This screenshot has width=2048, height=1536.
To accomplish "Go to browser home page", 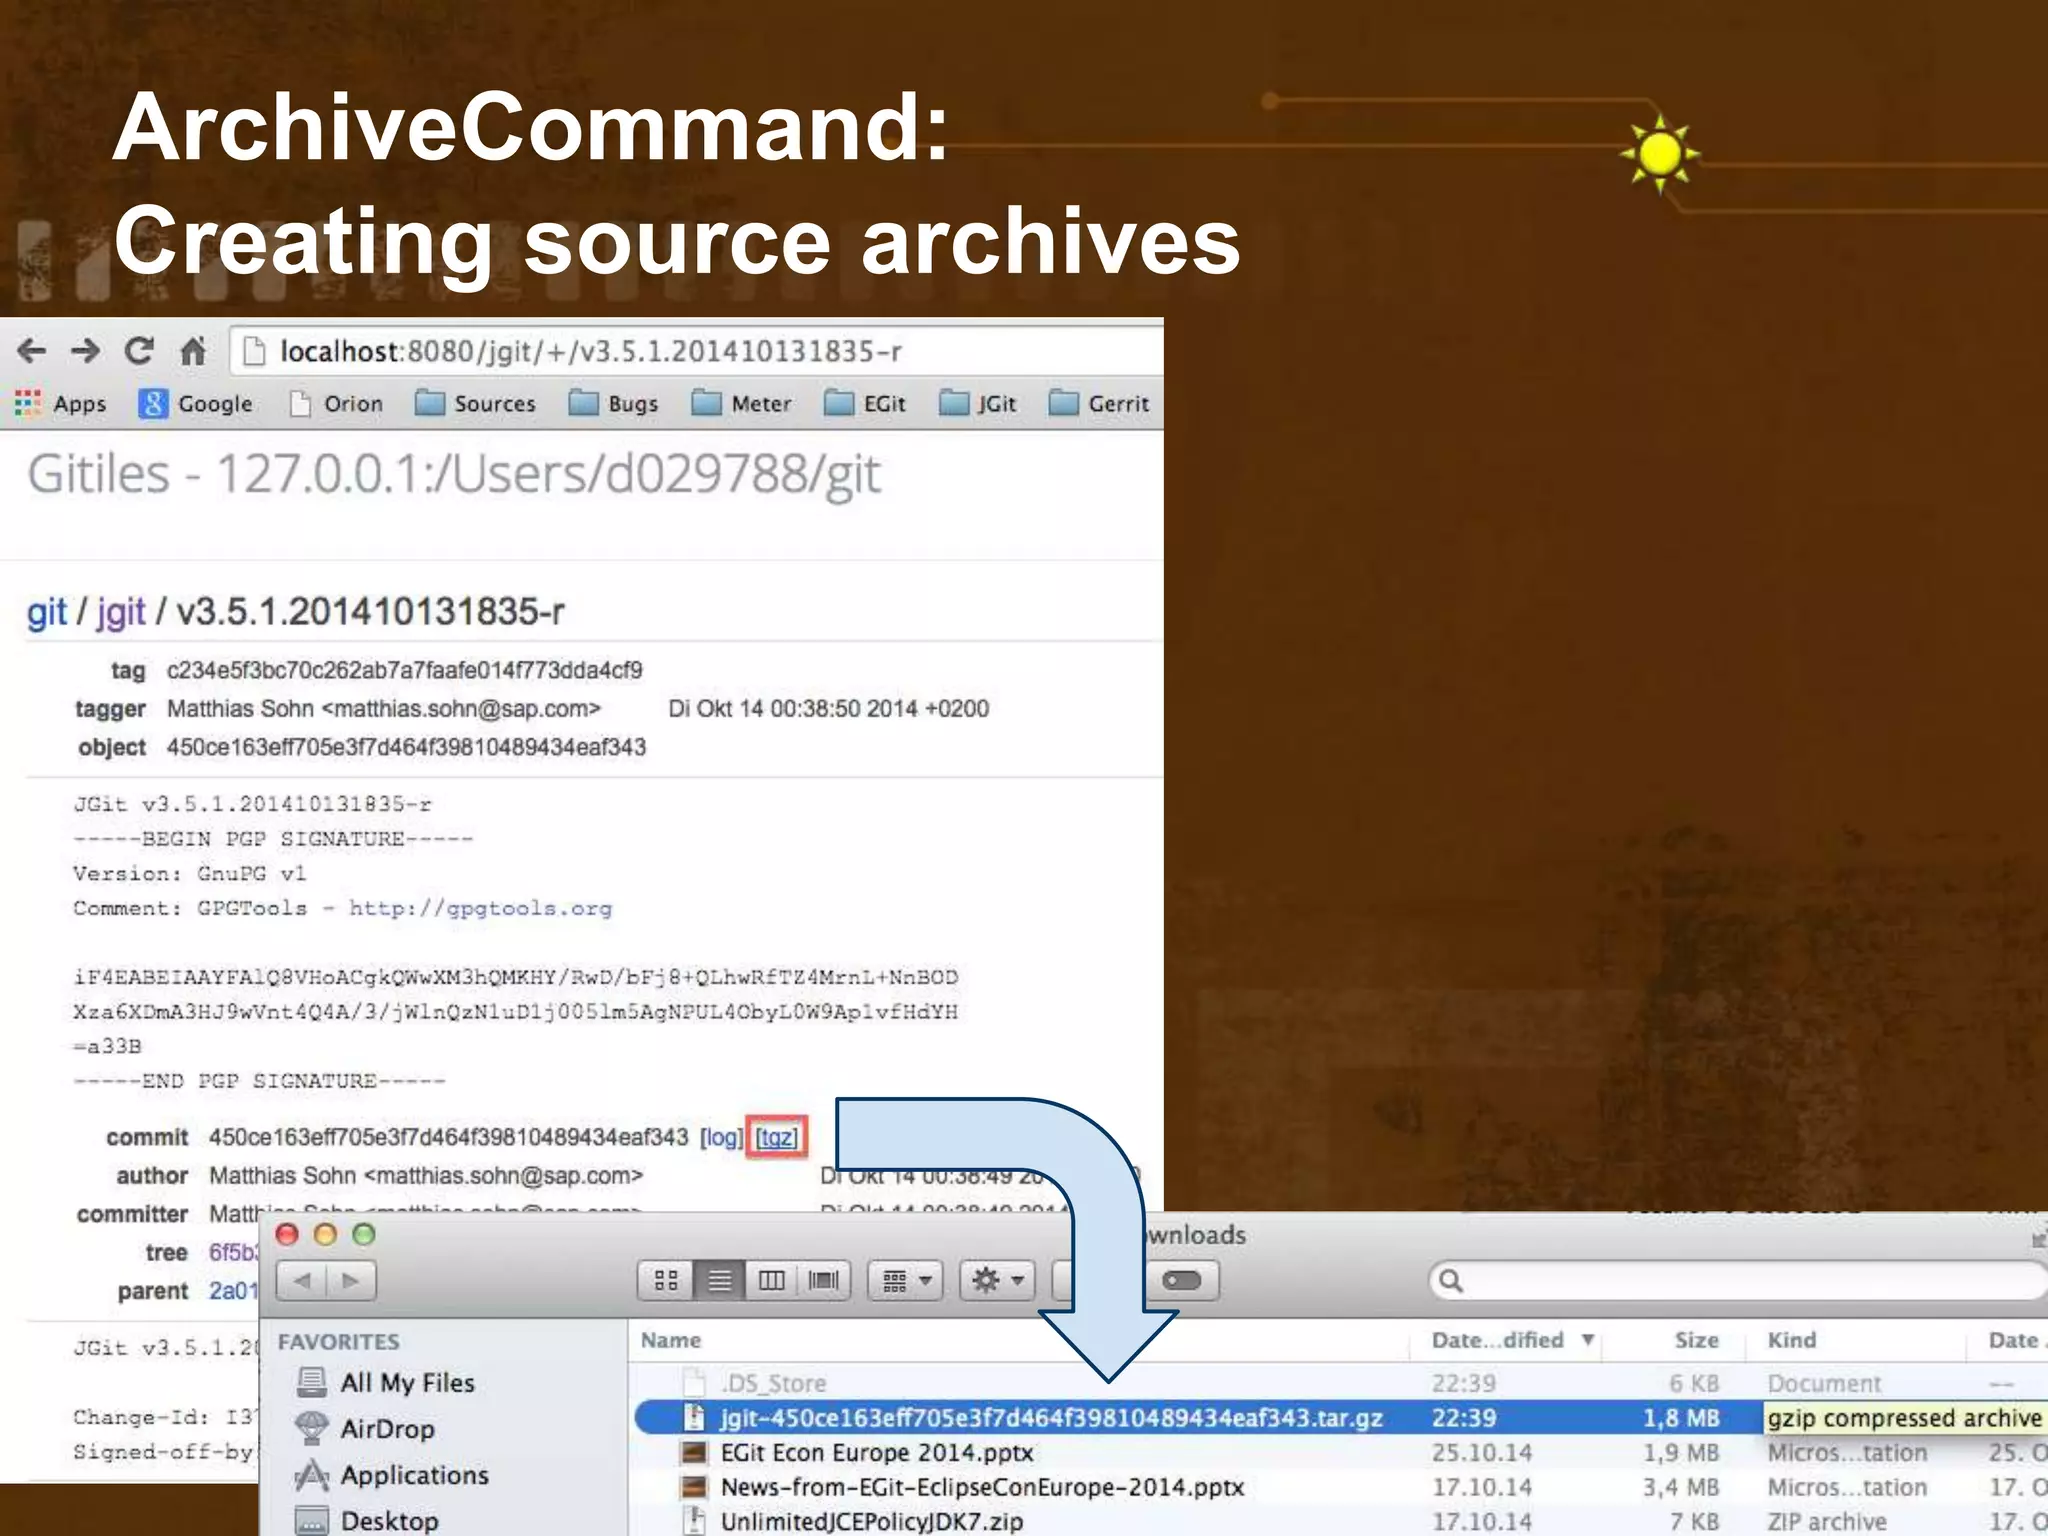I will [x=192, y=351].
